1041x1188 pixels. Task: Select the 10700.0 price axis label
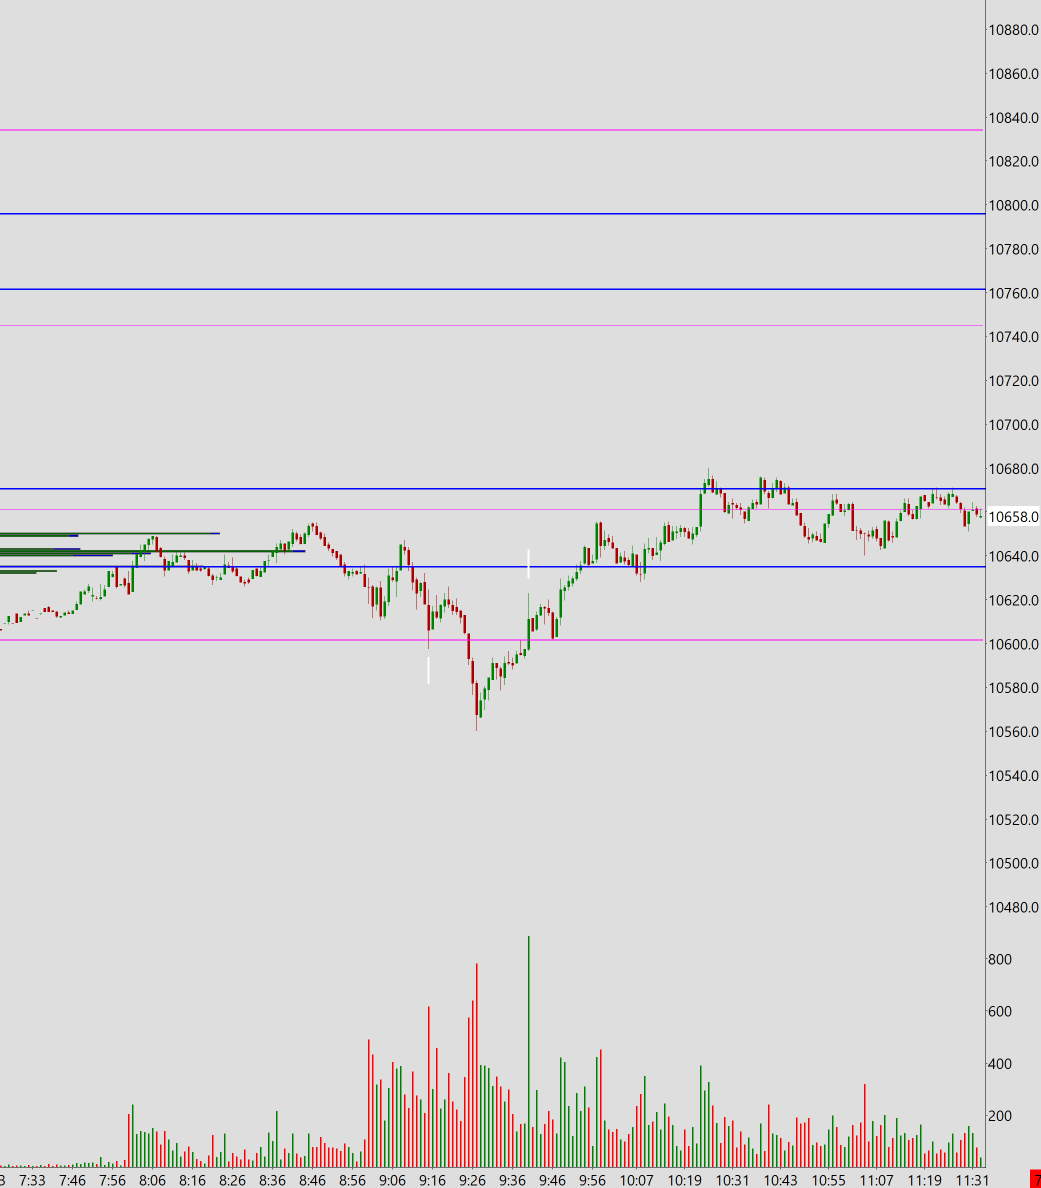(x=1014, y=425)
